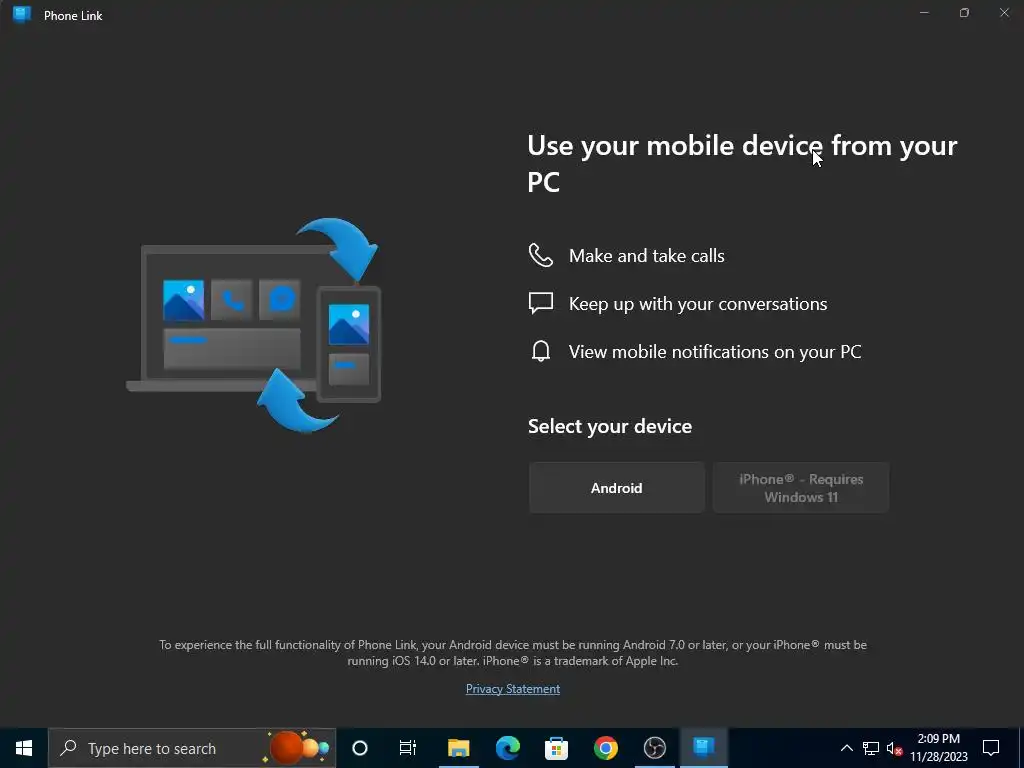
Task: Click the Phone Link taskbar icon
Action: (703, 748)
